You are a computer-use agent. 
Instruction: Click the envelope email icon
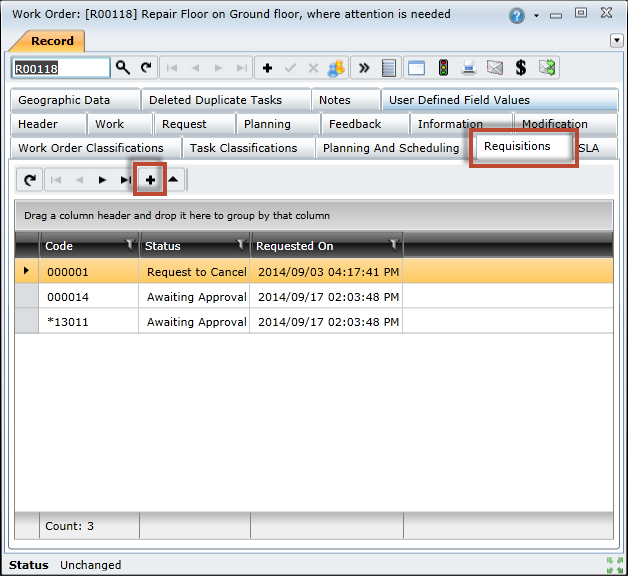click(x=494, y=68)
